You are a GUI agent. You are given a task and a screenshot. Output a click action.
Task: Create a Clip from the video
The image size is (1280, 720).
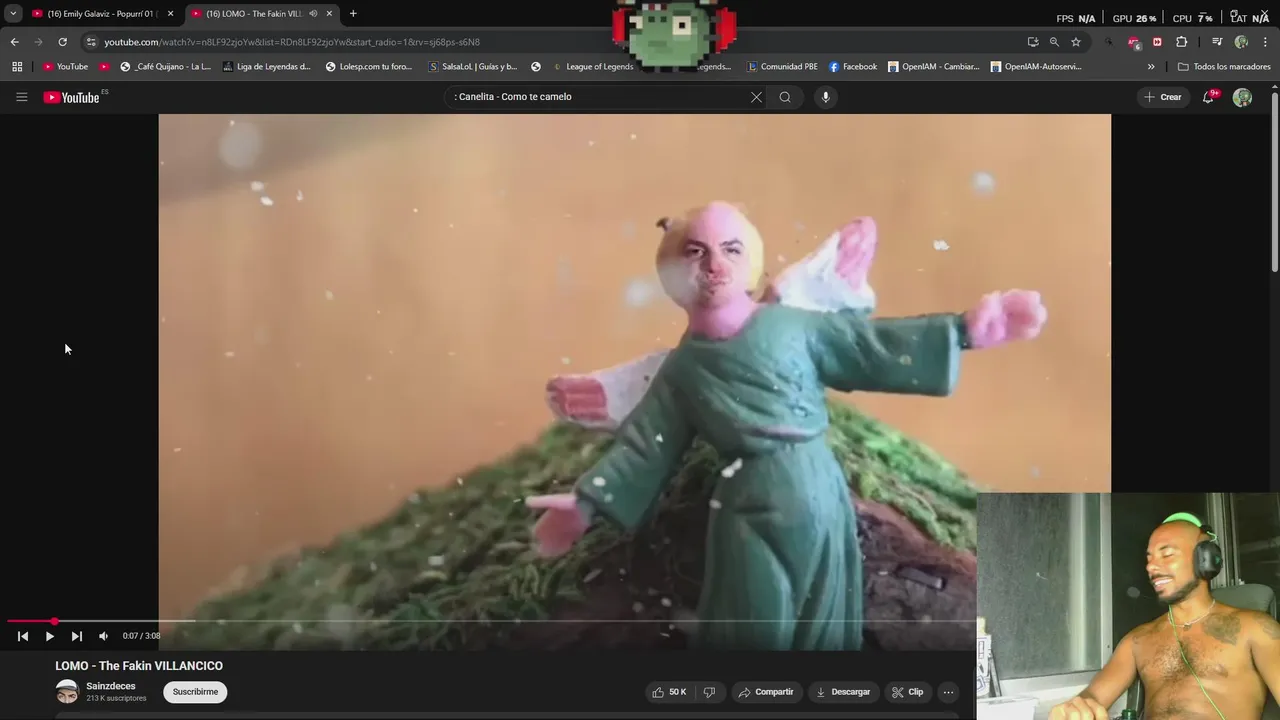click(x=907, y=692)
